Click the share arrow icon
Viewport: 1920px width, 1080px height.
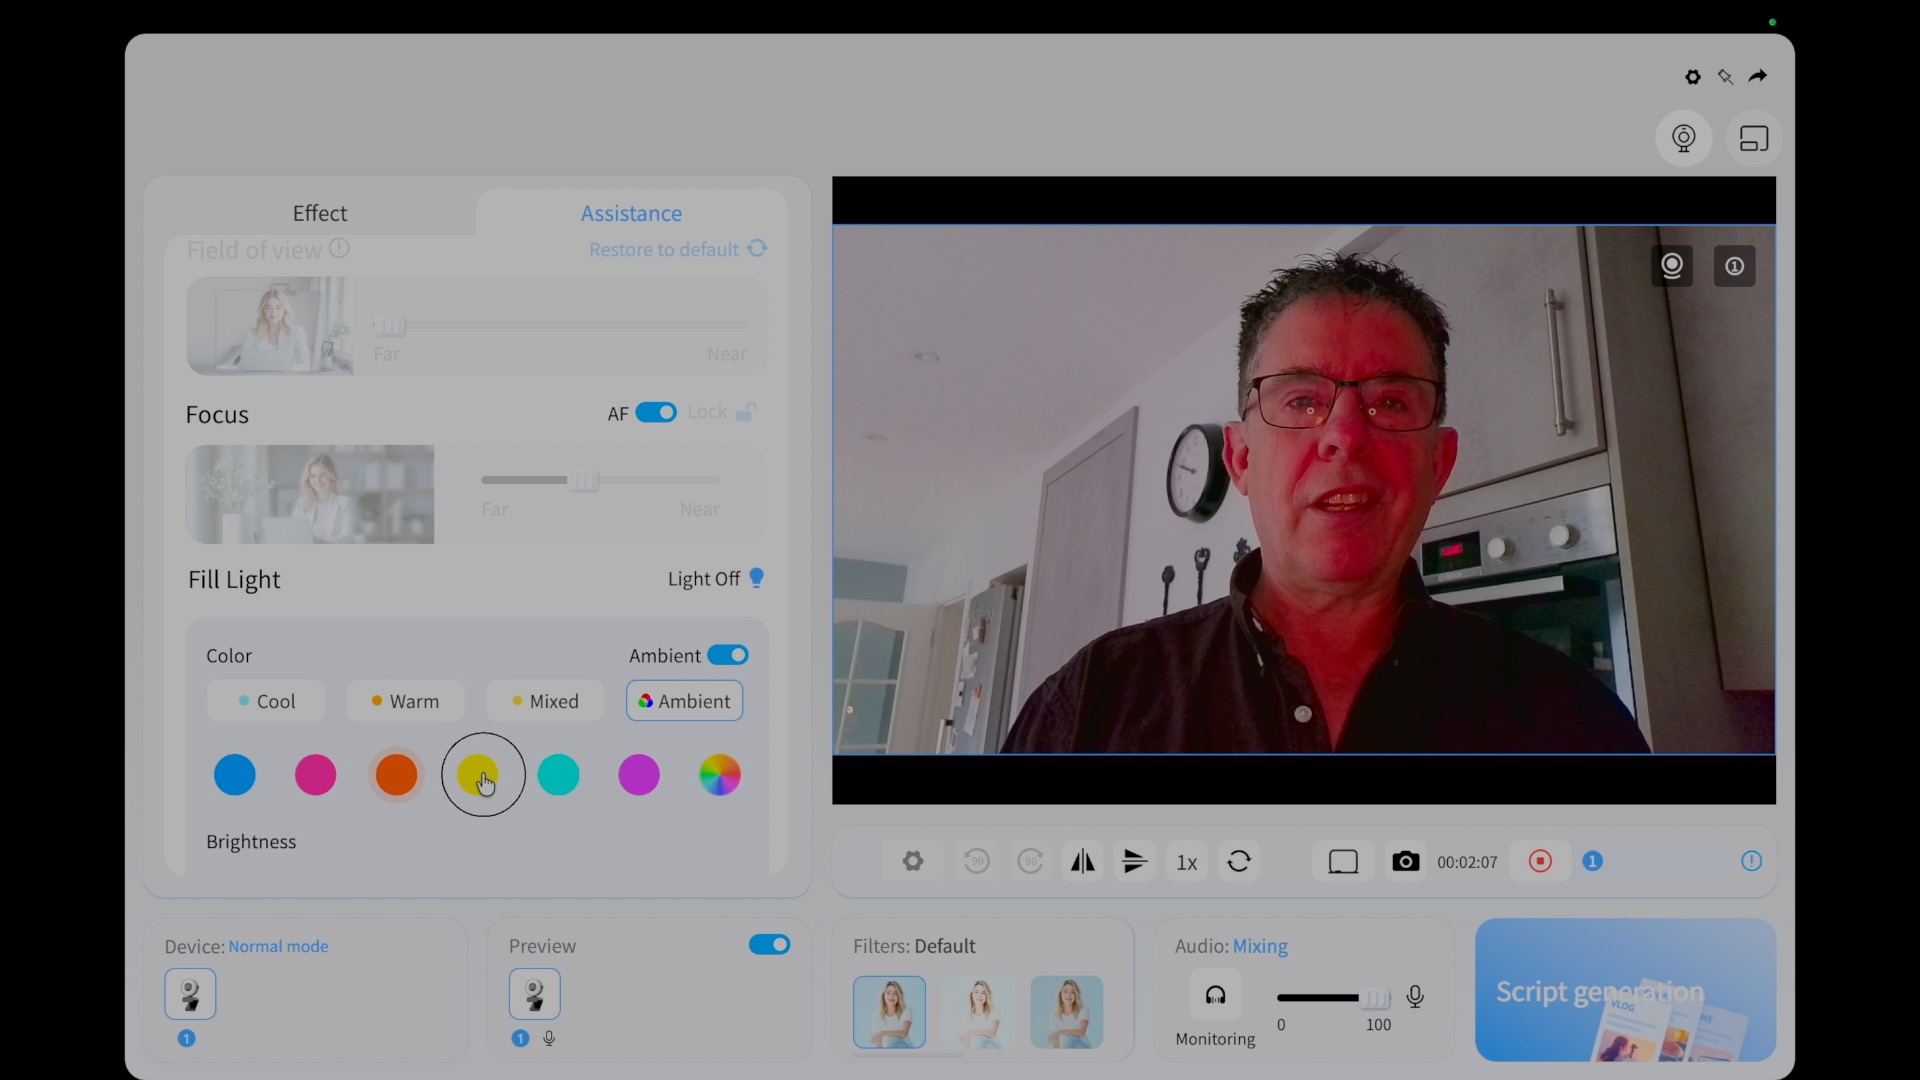click(x=1758, y=76)
